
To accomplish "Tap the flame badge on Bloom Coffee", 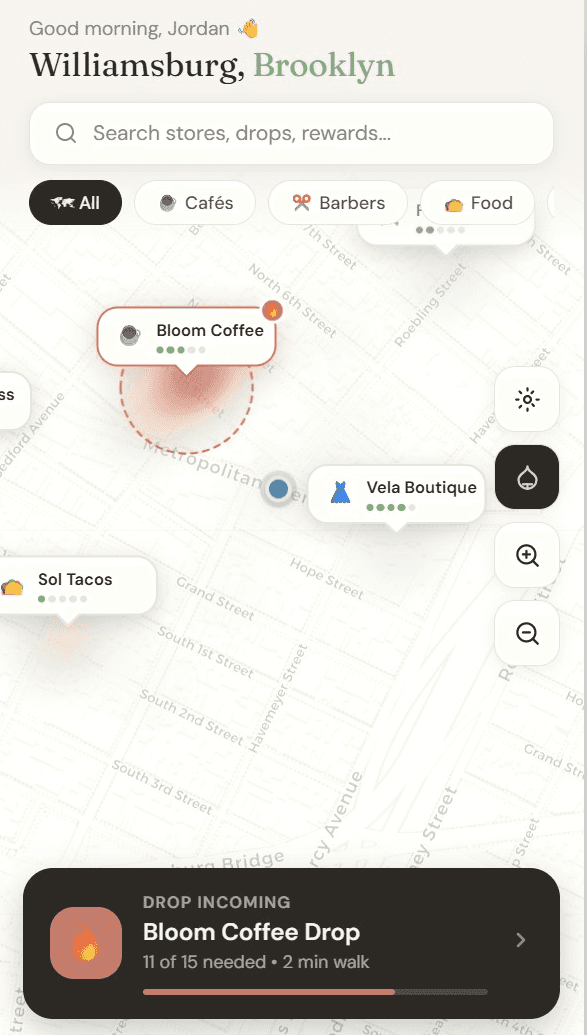I will click(x=272, y=310).
